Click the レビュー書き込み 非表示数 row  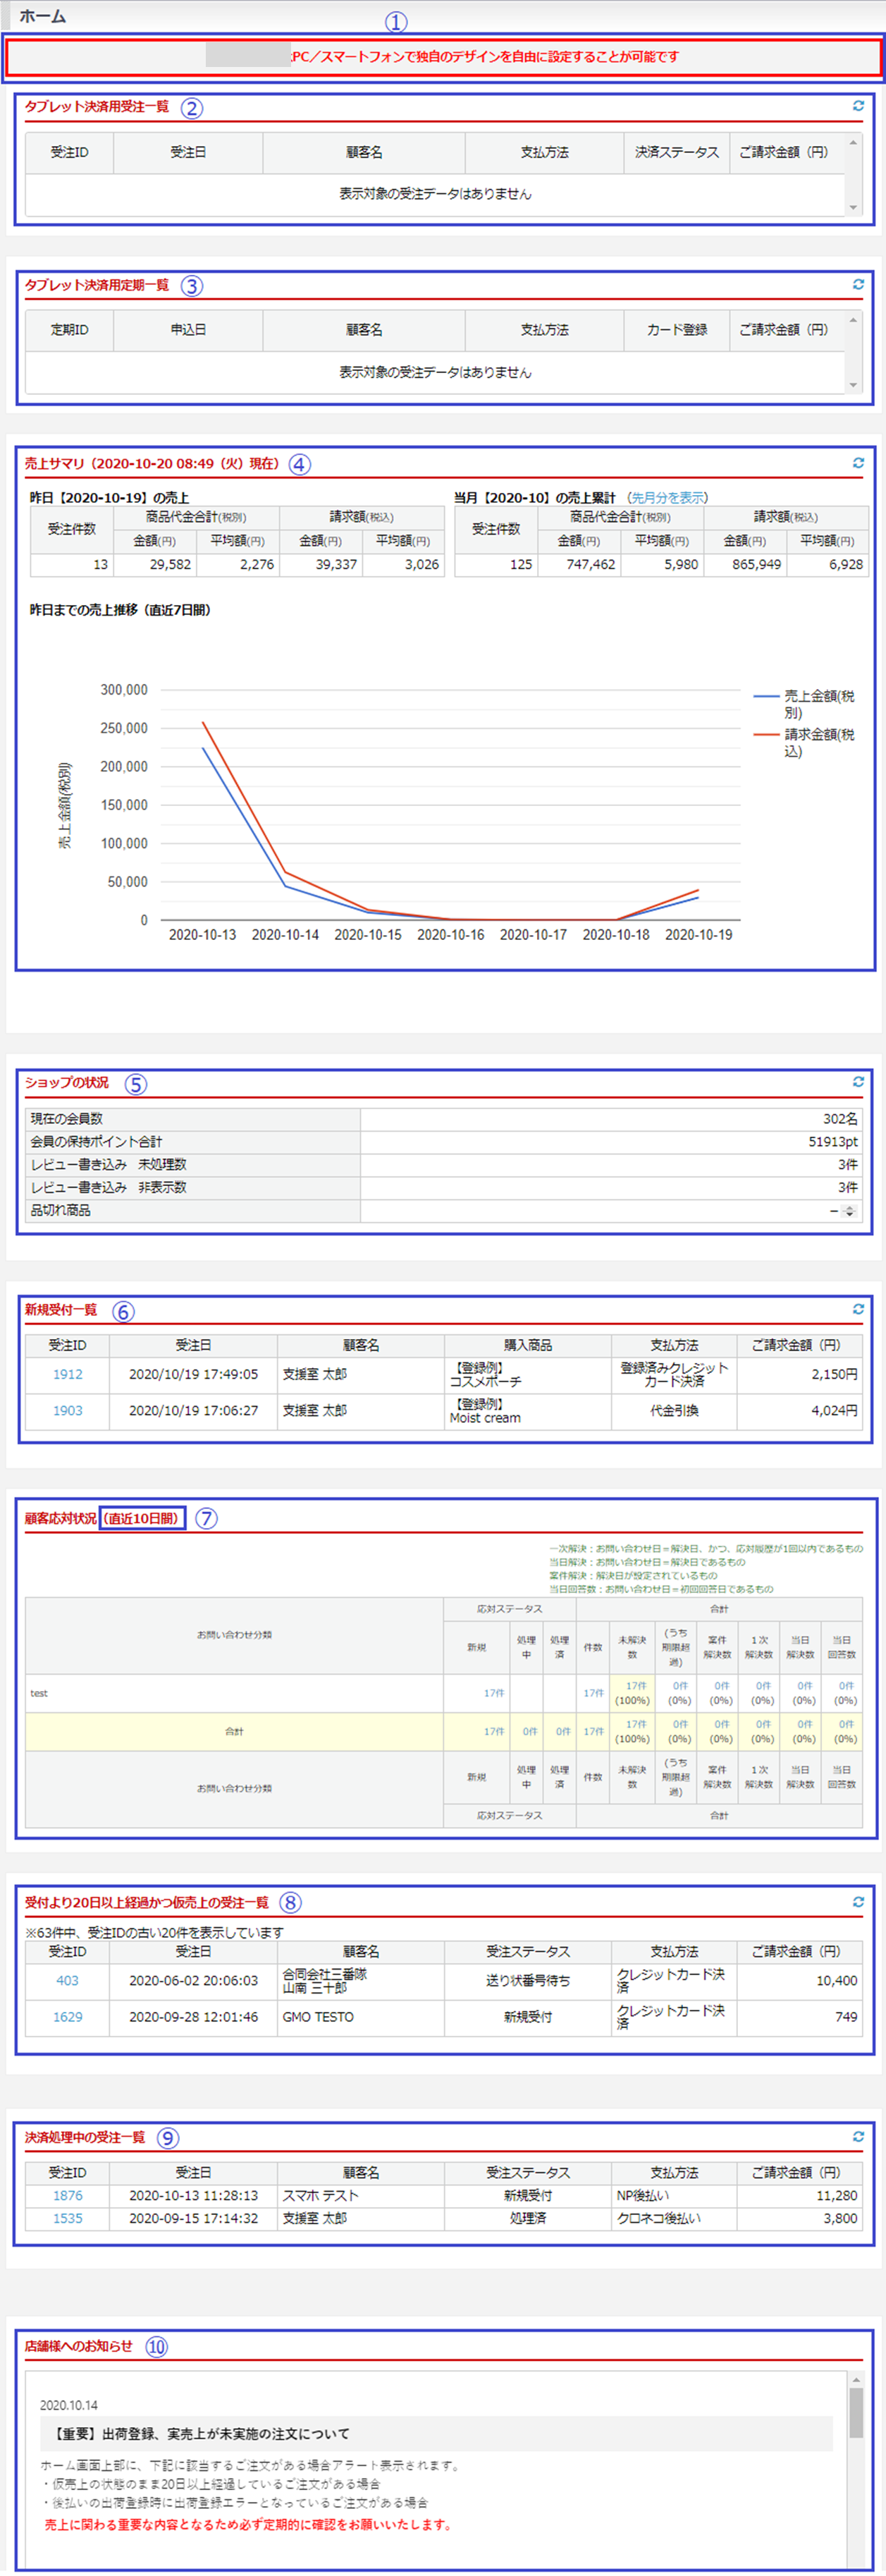443,1188
